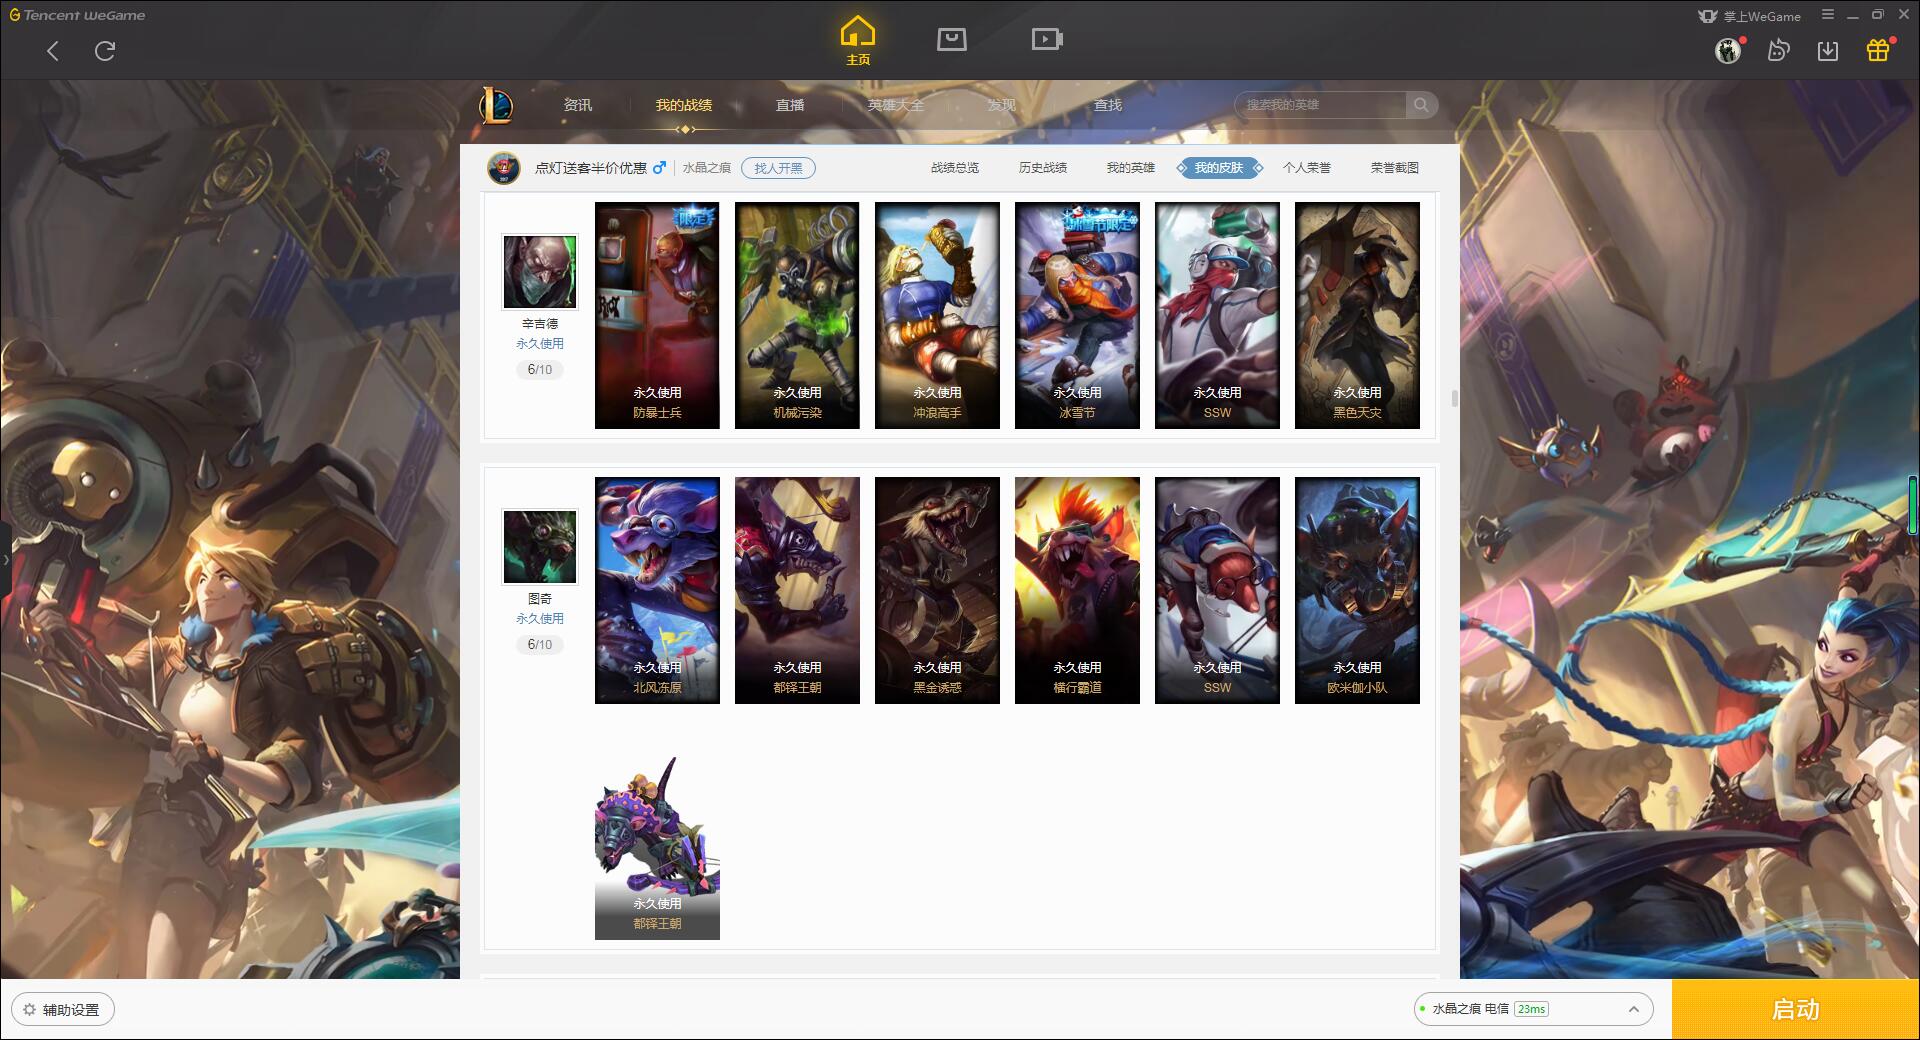
Task: Switch to 战绩总览 sub-tab
Action: tap(955, 168)
